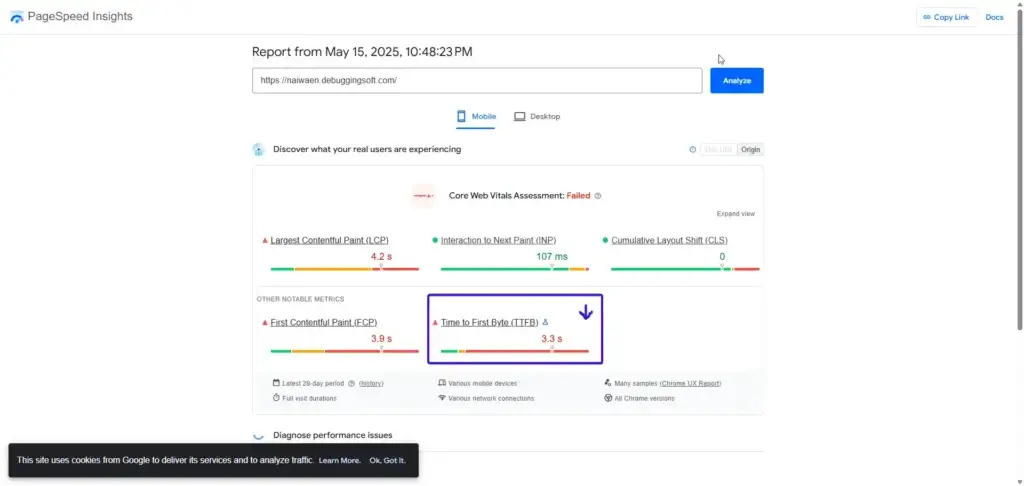Open Time to First Byte (TTFB) link
Screen dimensions: 1024x486
point(489,323)
